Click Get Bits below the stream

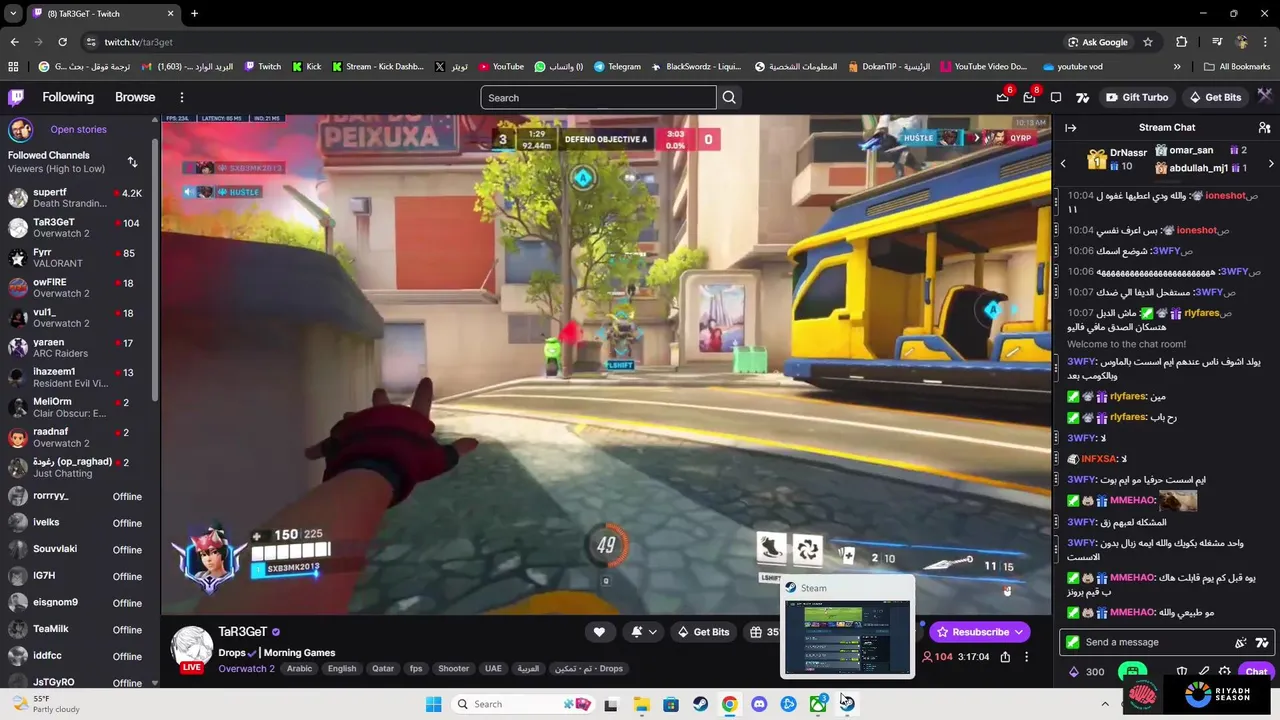click(x=703, y=632)
